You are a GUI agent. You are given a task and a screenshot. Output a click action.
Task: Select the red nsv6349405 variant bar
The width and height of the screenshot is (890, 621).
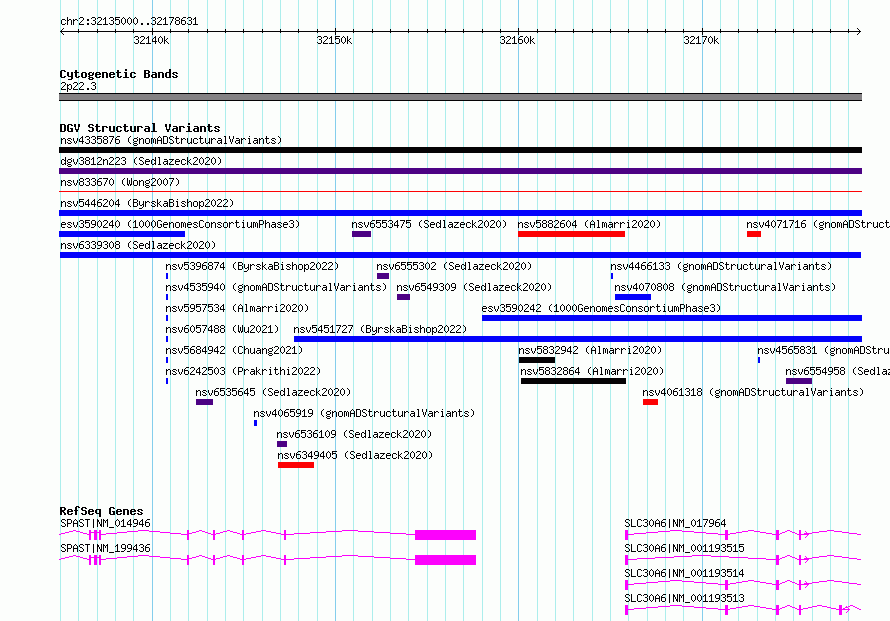point(296,465)
